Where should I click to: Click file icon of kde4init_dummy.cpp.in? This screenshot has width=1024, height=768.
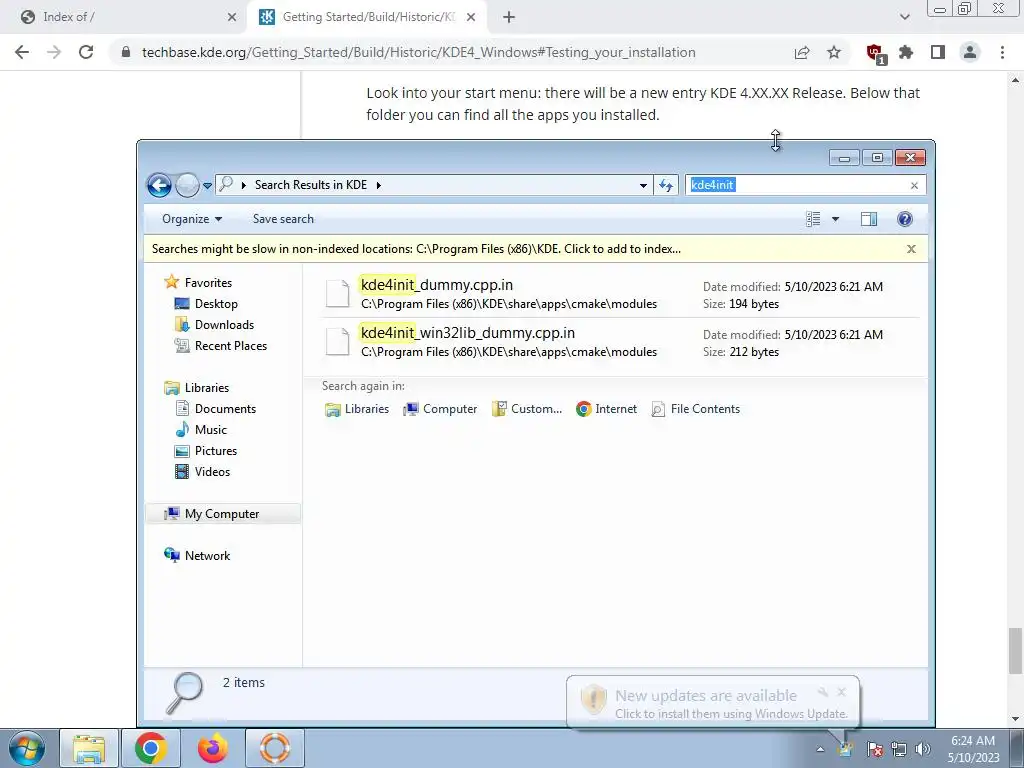338,294
